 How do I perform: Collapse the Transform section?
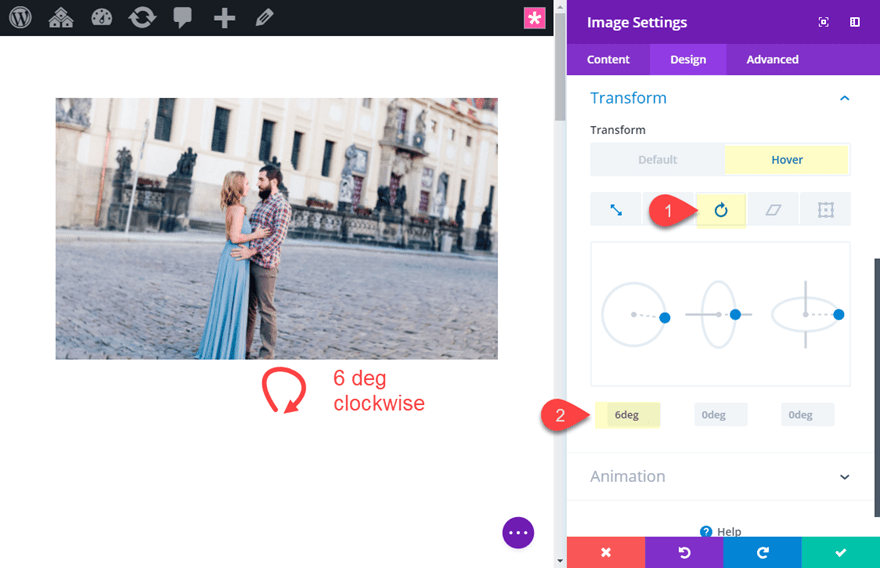pos(844,98)
